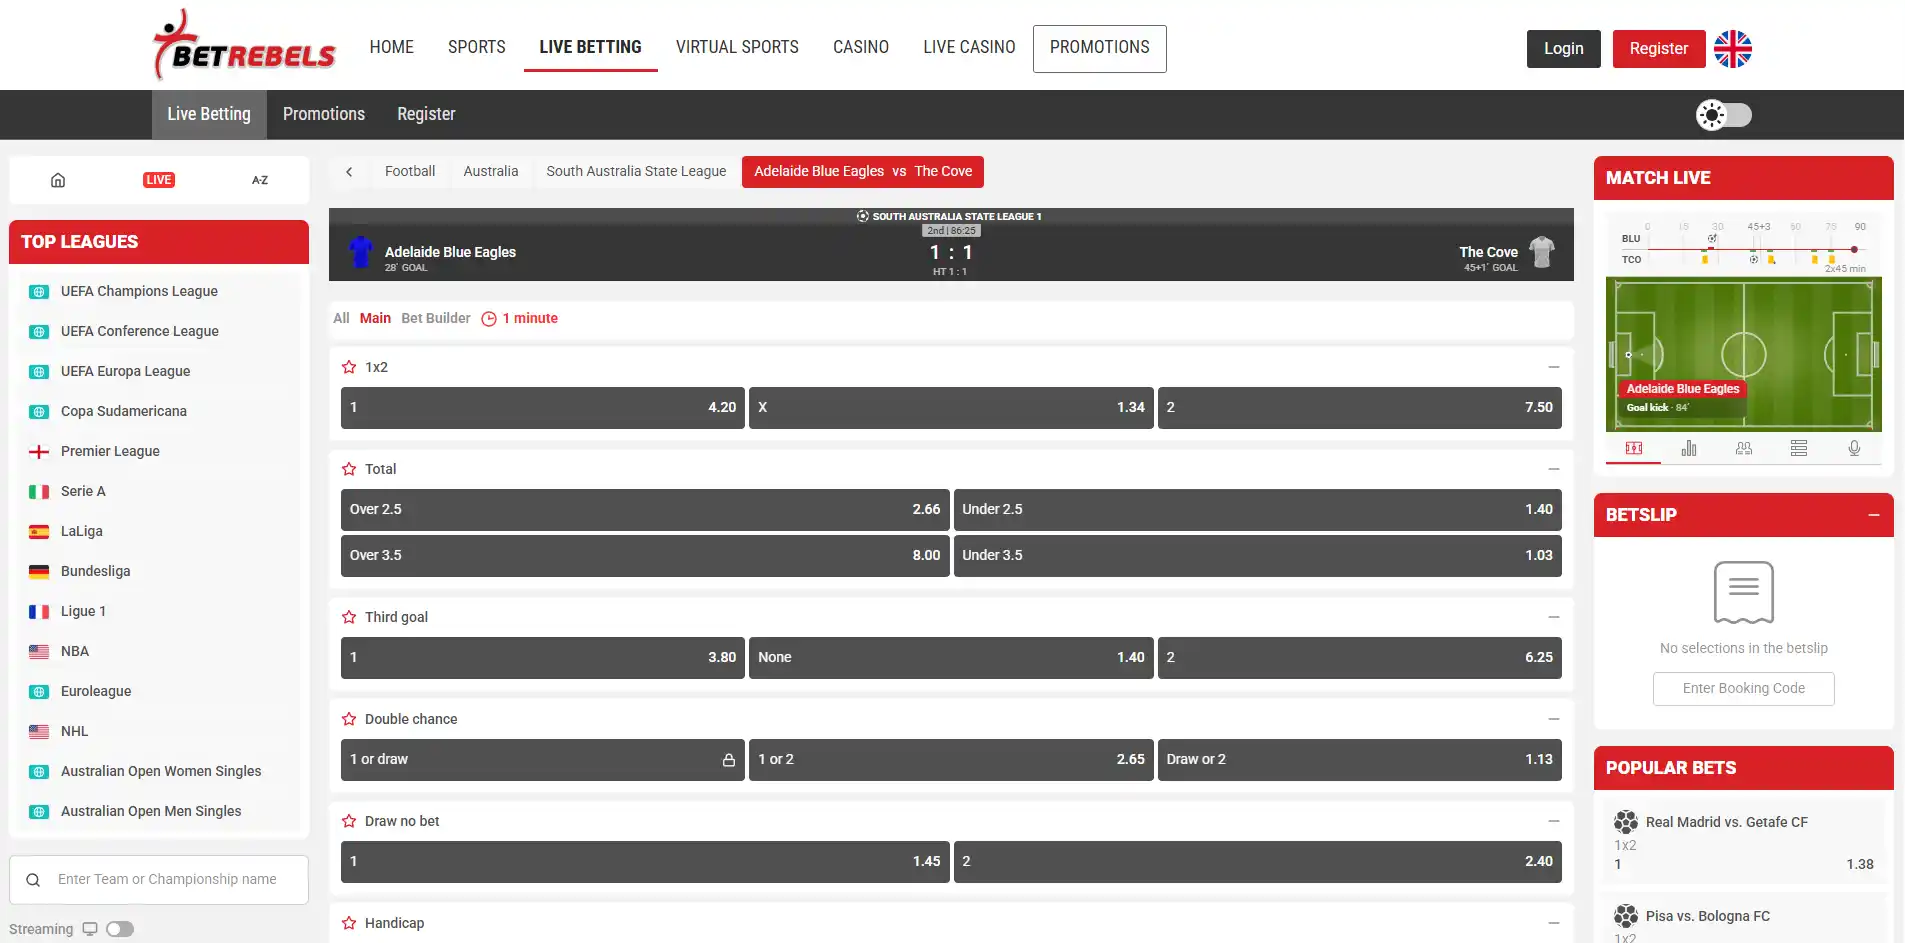The image size is (1905, 943).
Task: Toggle the light/dark theme switch
Action: pyautogui.click(x=1724, y=115)
